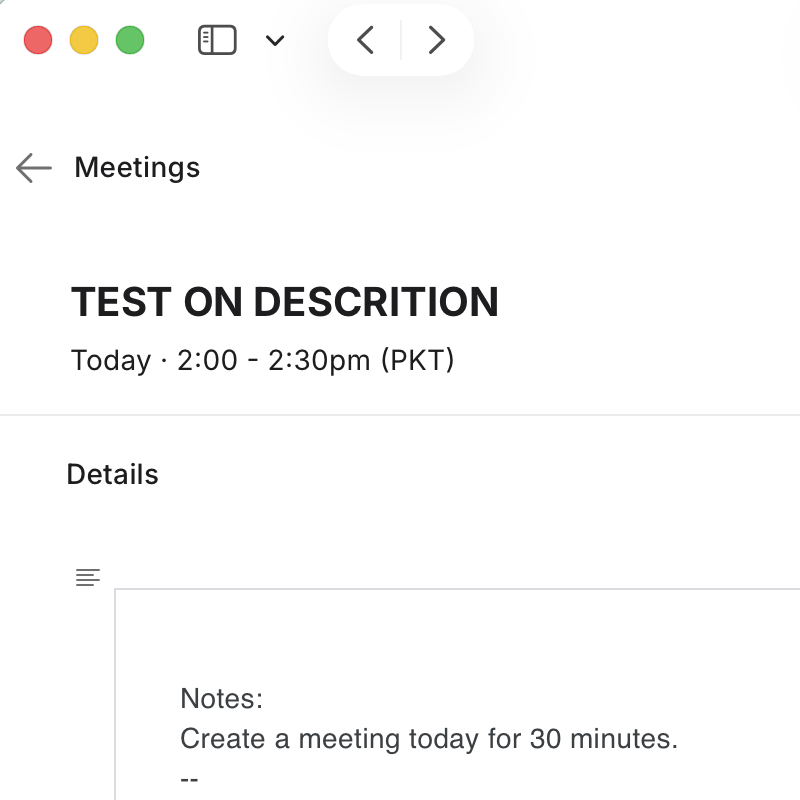Go back using the left chevron
Image resolution: width=800 pixels, height=800 pixels.
(x=366, y=40)
